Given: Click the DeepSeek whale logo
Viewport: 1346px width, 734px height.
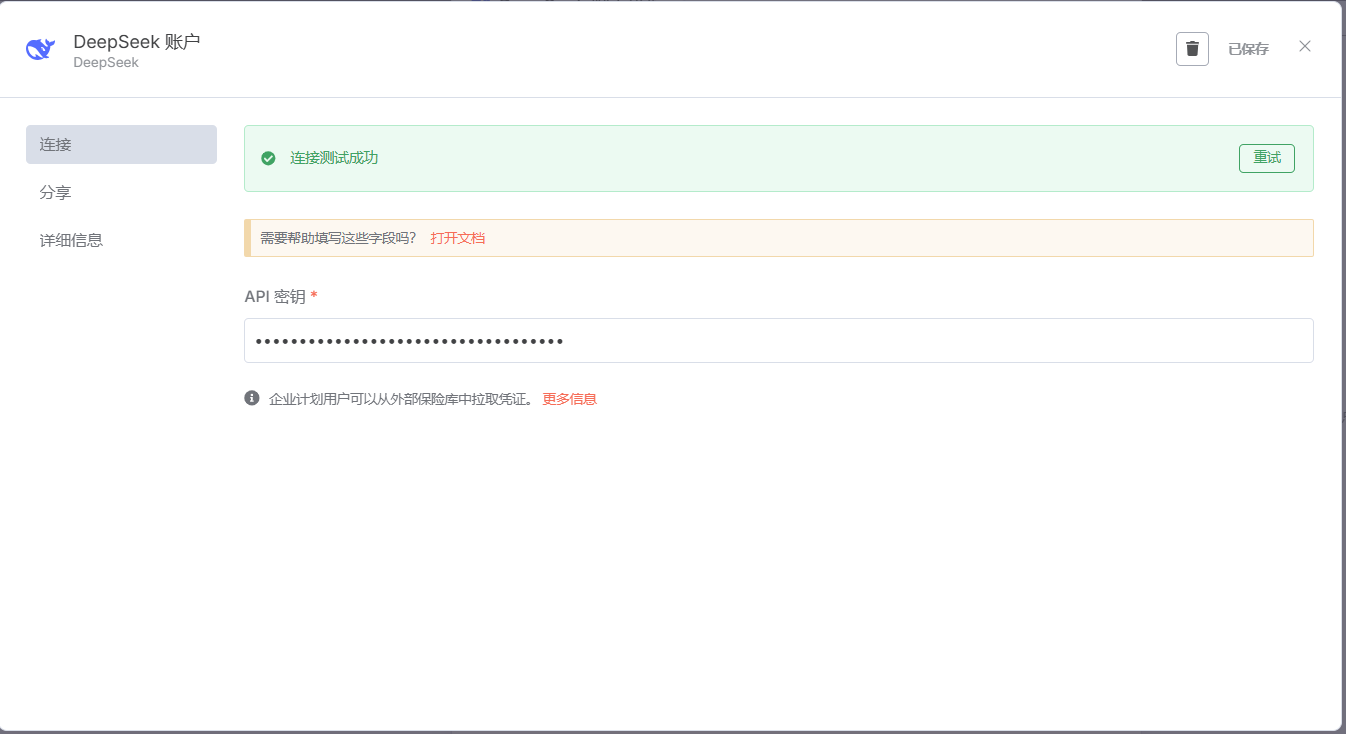Looking at the screenshot, I should [41, 49].
